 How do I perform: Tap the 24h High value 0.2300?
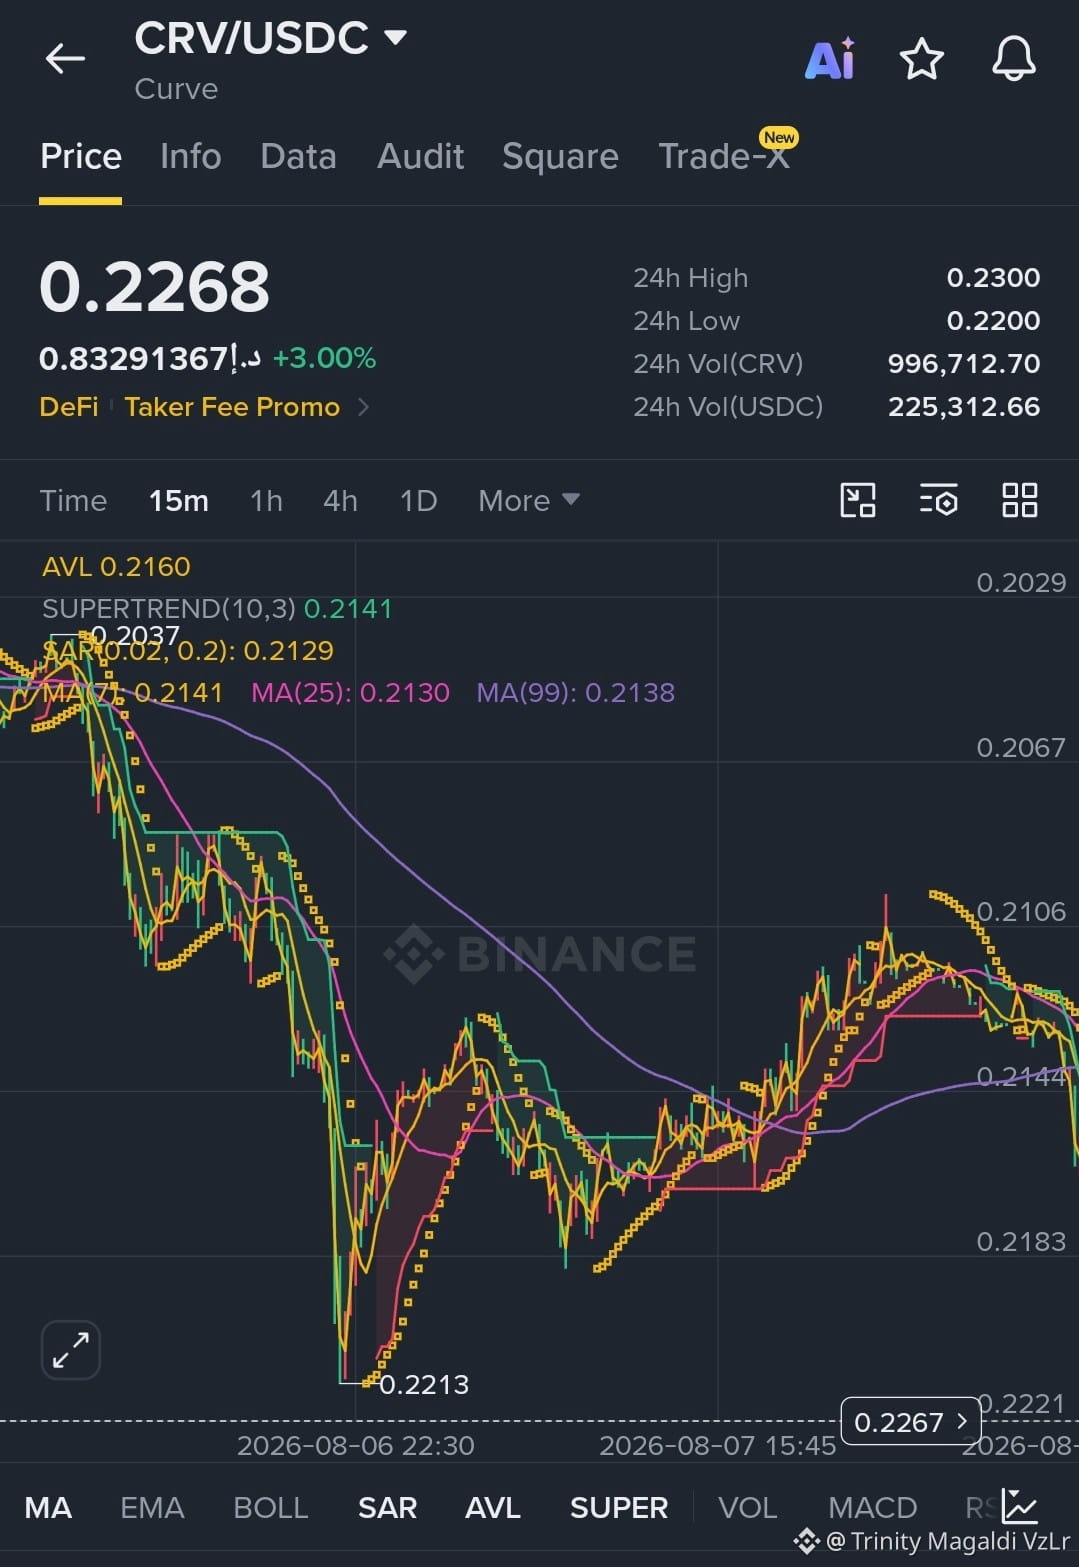(x=993, y=277)
